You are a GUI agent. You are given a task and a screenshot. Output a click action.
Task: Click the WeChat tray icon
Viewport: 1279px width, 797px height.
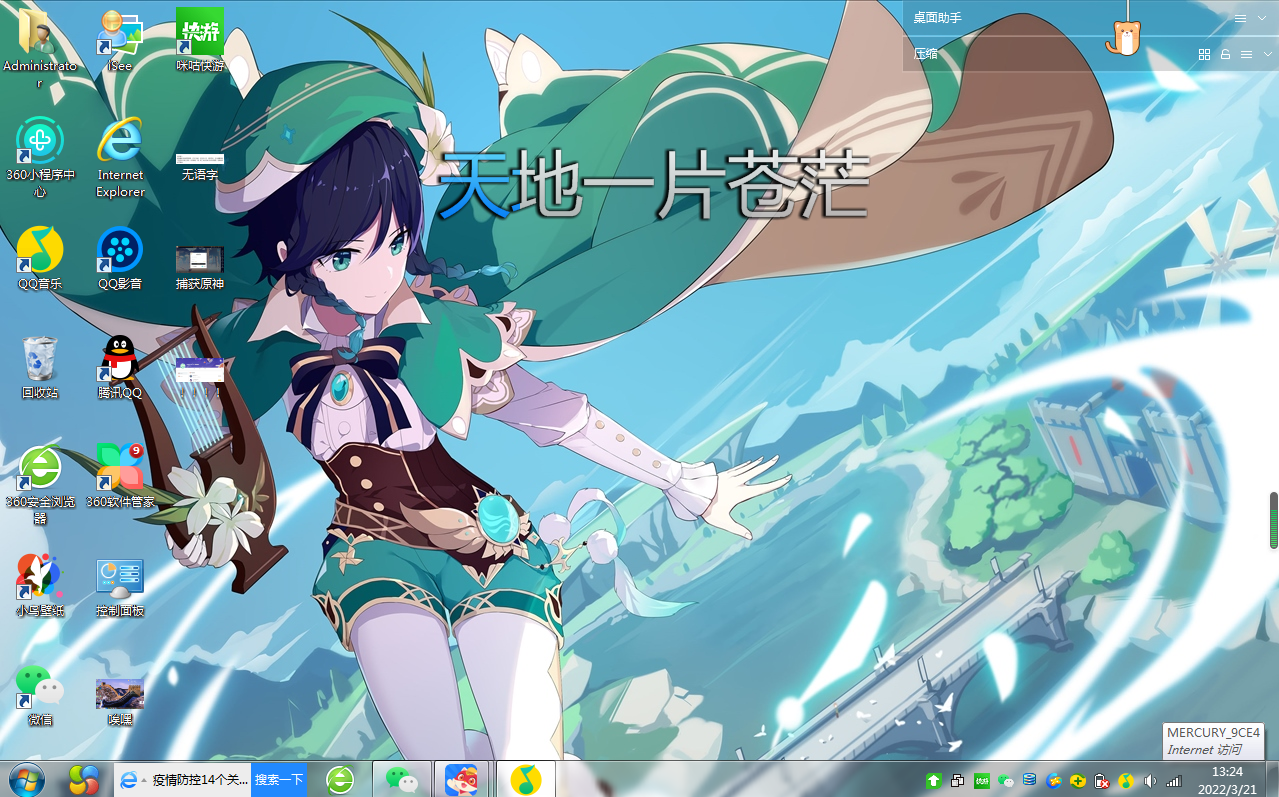pyautogui.click(x=1006, y=780)
